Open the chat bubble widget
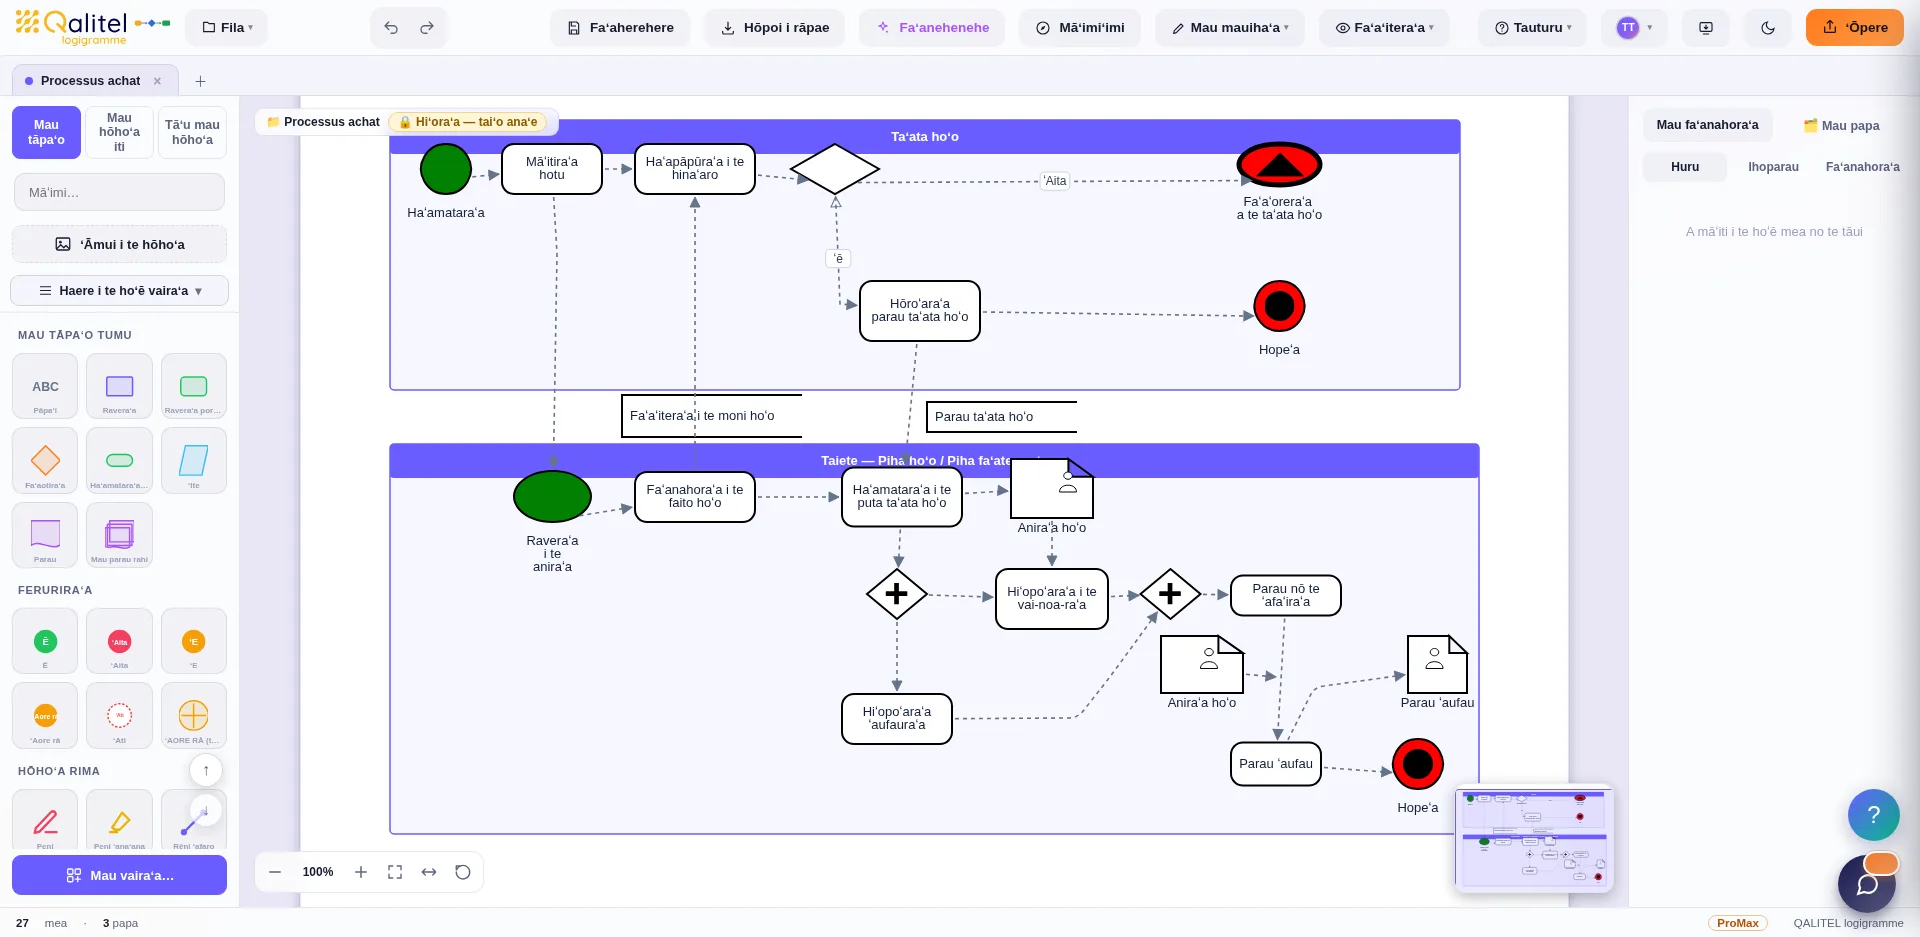This screenshot has height=937, width=1920. (x=1867, y=884)
